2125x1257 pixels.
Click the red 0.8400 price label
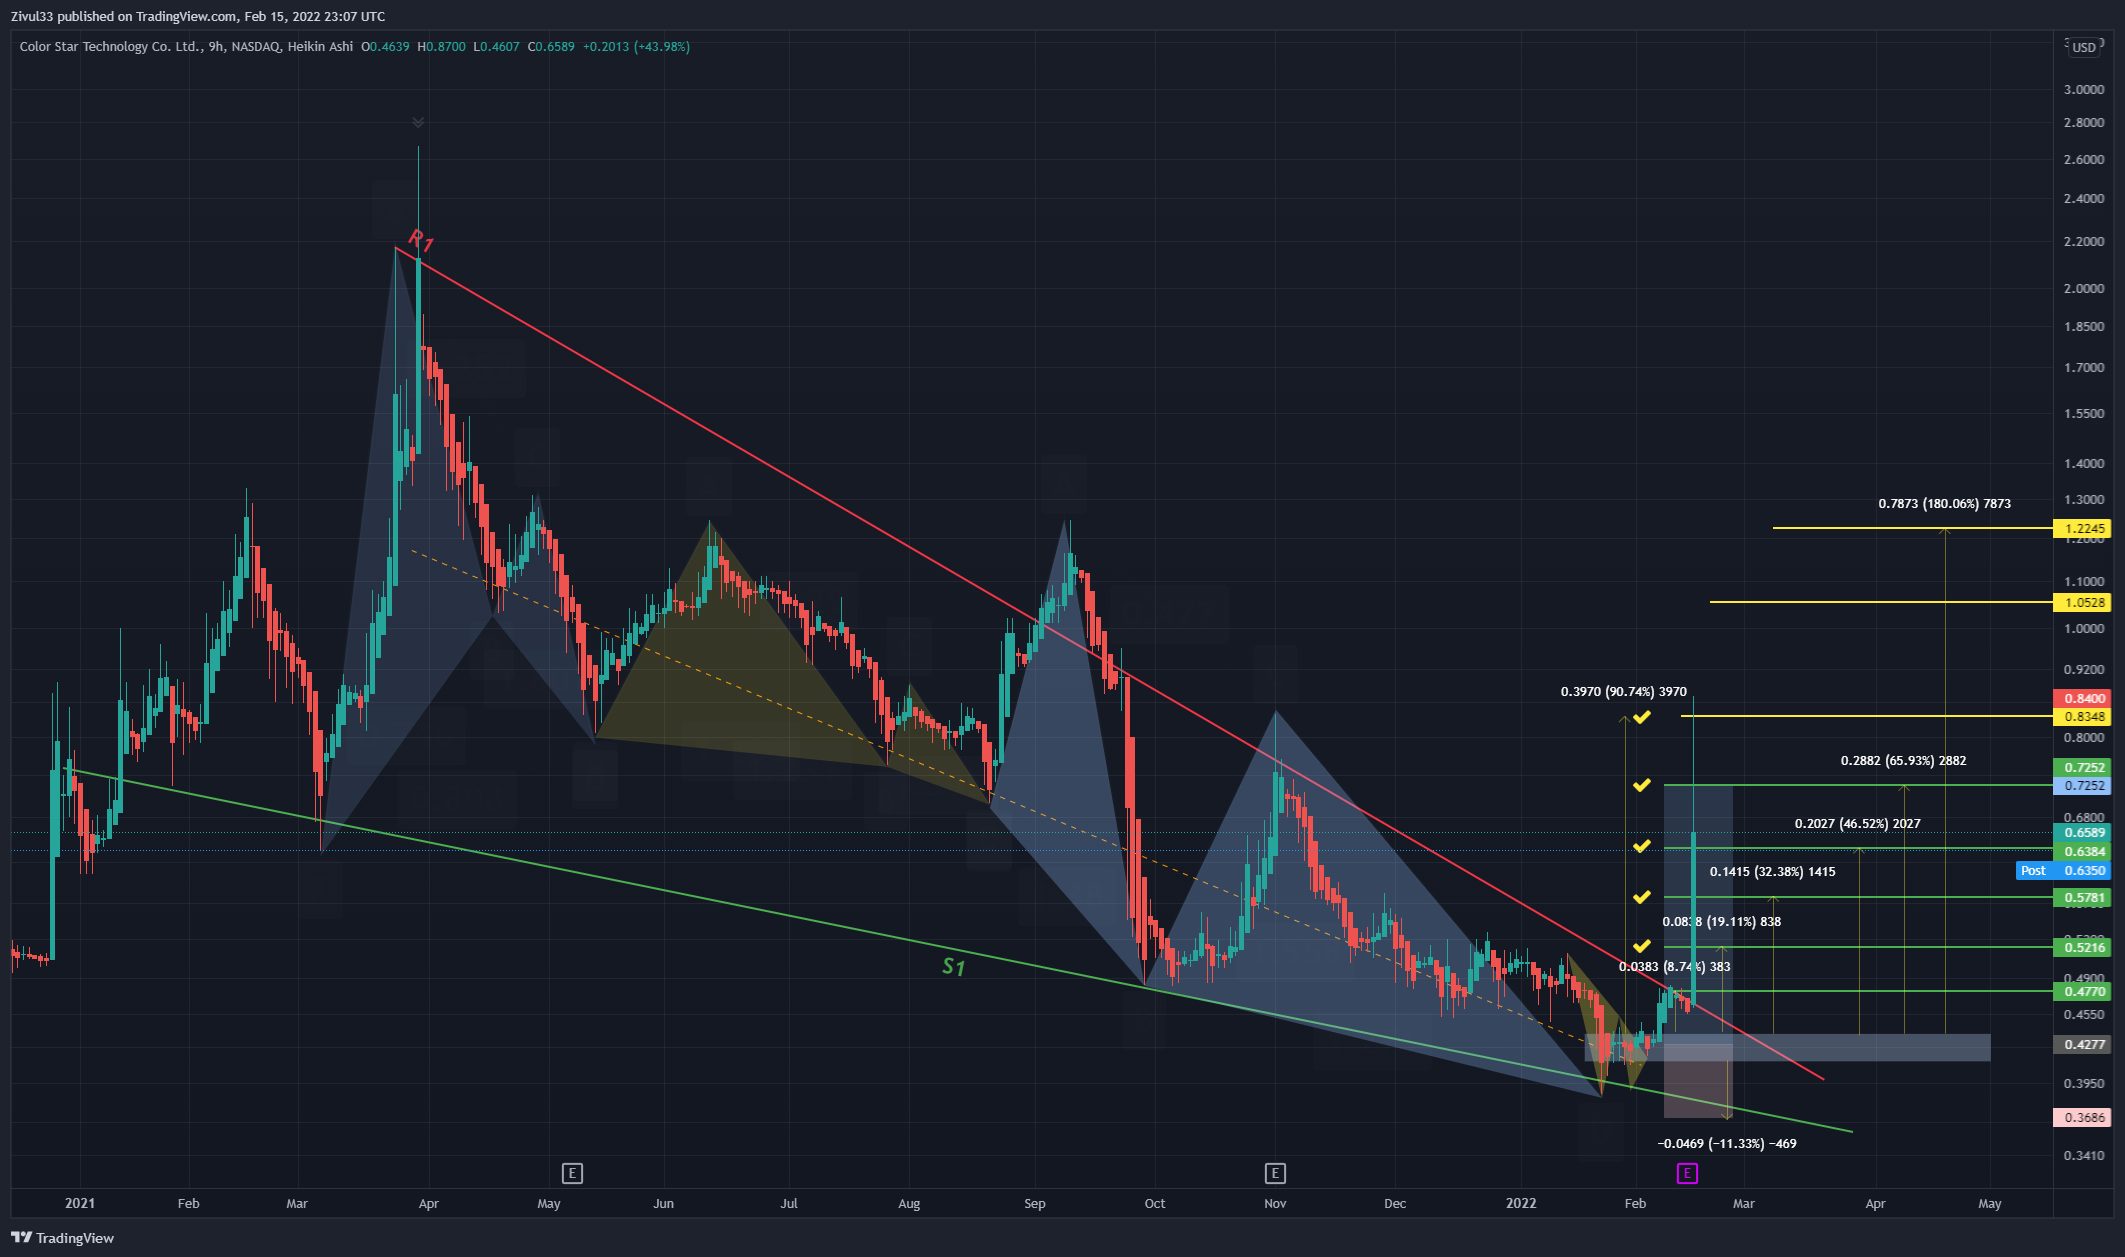pyautogui.click(x=2082, y=699)
